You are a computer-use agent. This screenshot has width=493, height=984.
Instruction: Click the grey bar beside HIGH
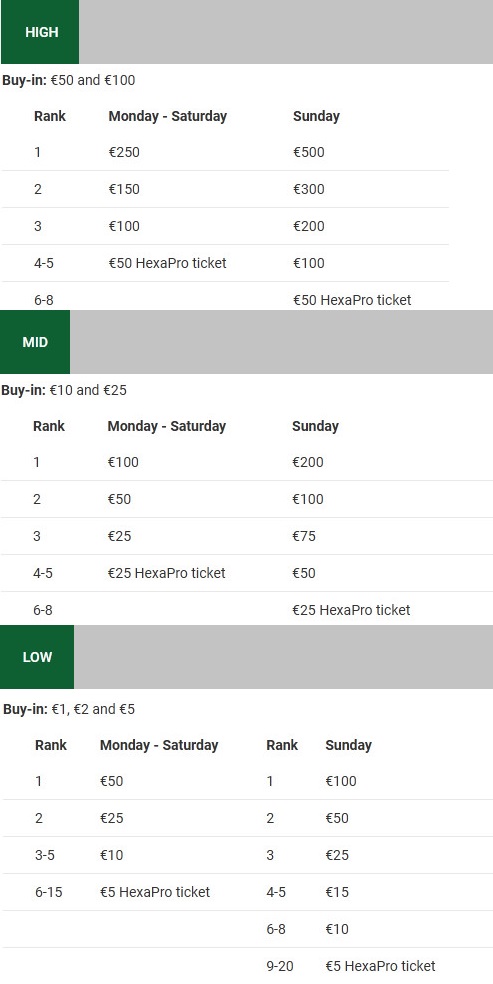tap(286, 32)
